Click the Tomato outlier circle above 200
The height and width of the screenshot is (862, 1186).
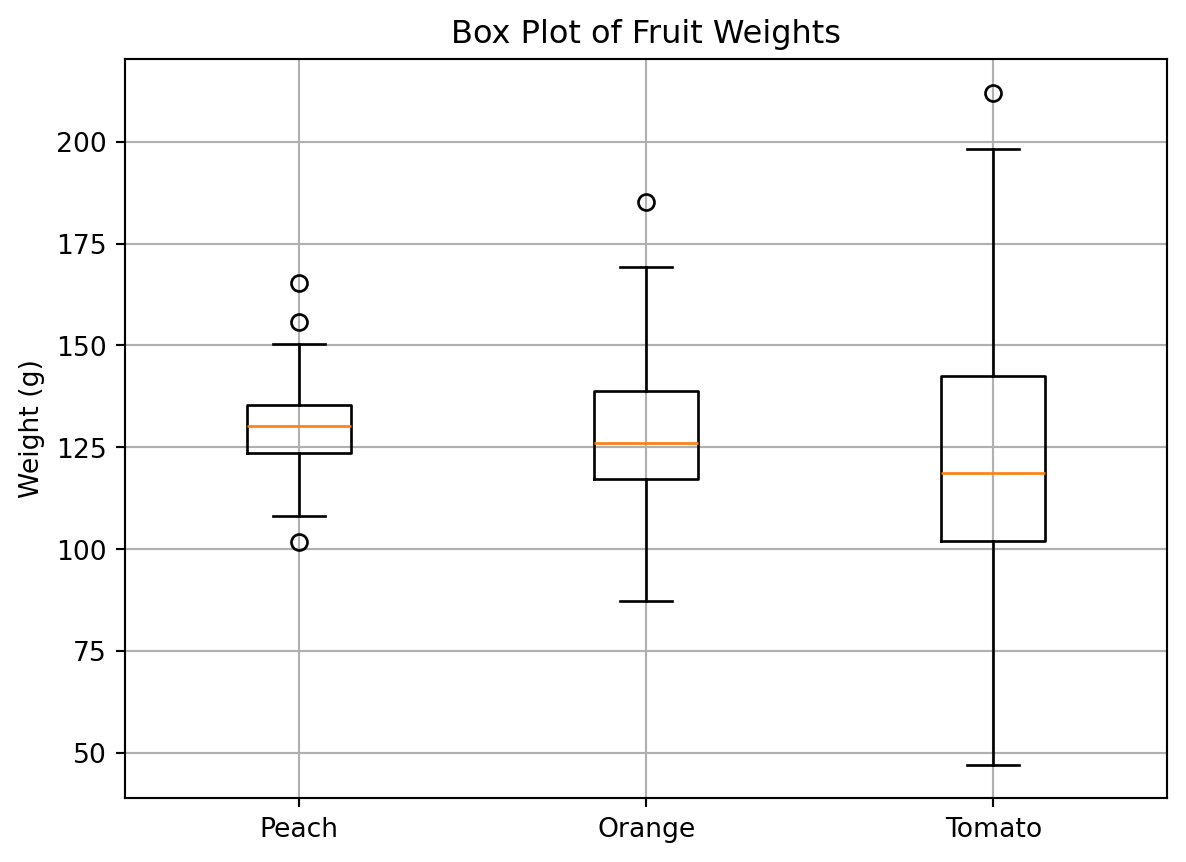(x=993, y=93)
